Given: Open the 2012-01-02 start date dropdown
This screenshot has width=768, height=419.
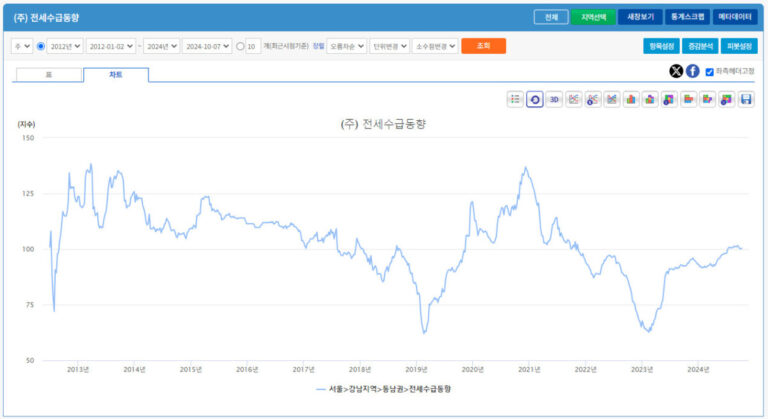Looking at the screenshot, I should (x=111, y=46).
